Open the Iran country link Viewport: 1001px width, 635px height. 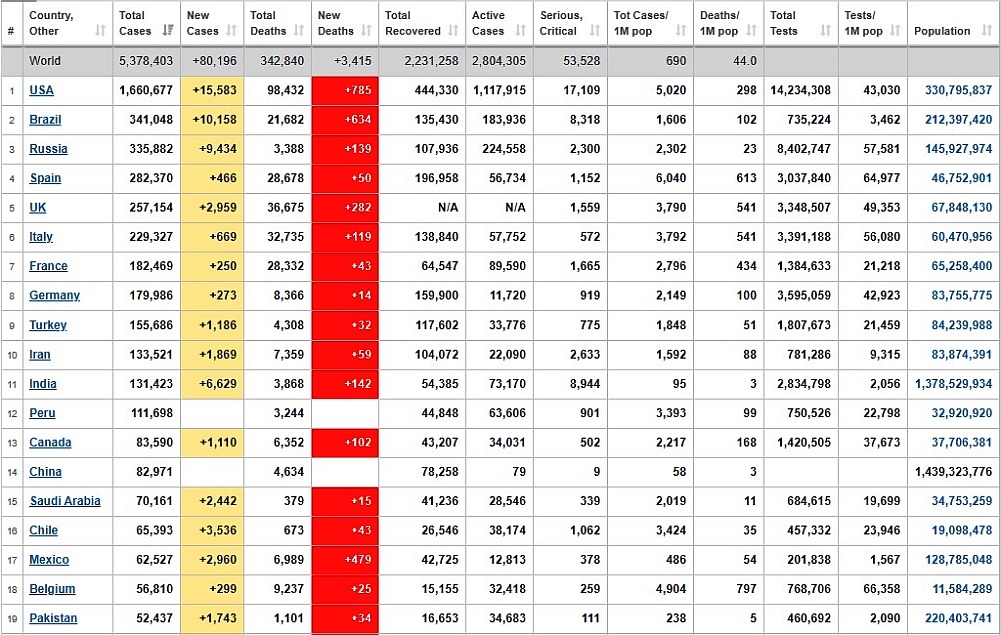coord(40,354)
